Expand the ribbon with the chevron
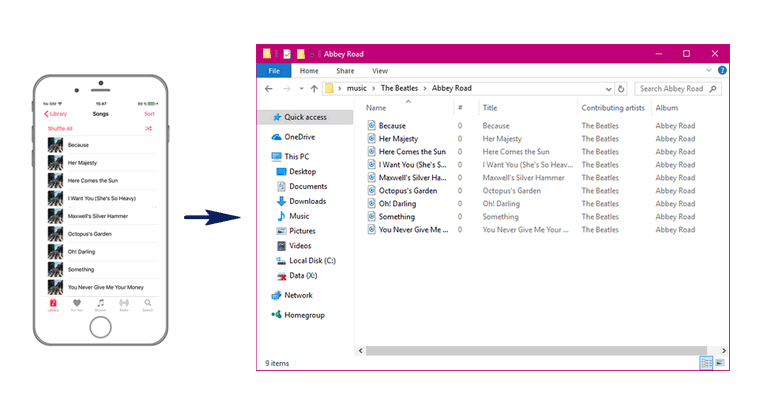Screen dimensions: 760x413 (709, 70)
